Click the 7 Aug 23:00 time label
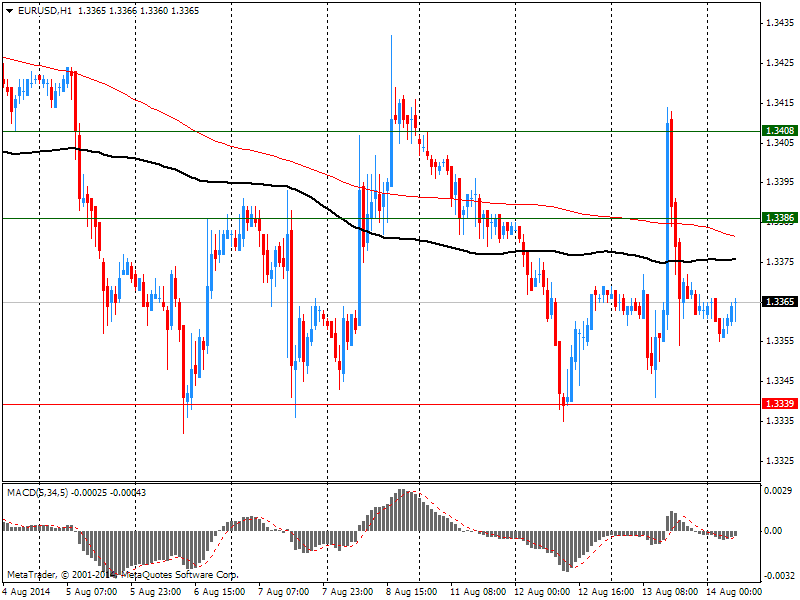800x600 pixels. (x=347, y=592)
